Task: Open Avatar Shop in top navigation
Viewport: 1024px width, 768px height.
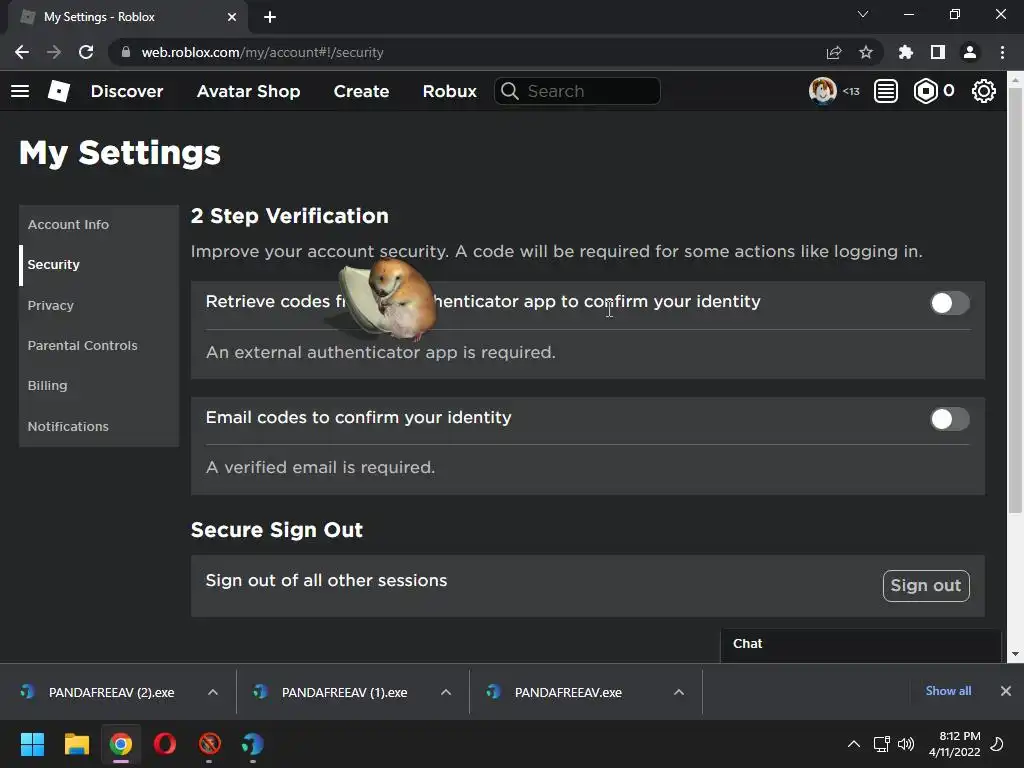Action: 248,91
